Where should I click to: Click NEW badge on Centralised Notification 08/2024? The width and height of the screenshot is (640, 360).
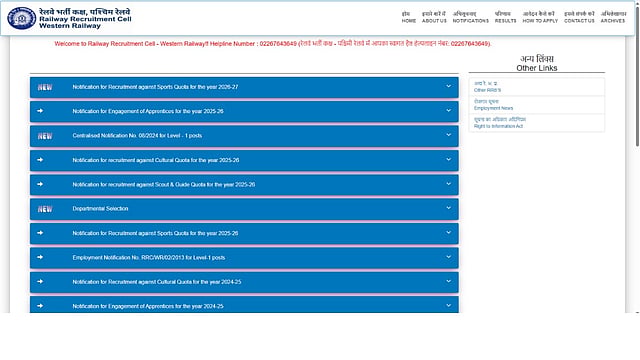coord(45,136)
